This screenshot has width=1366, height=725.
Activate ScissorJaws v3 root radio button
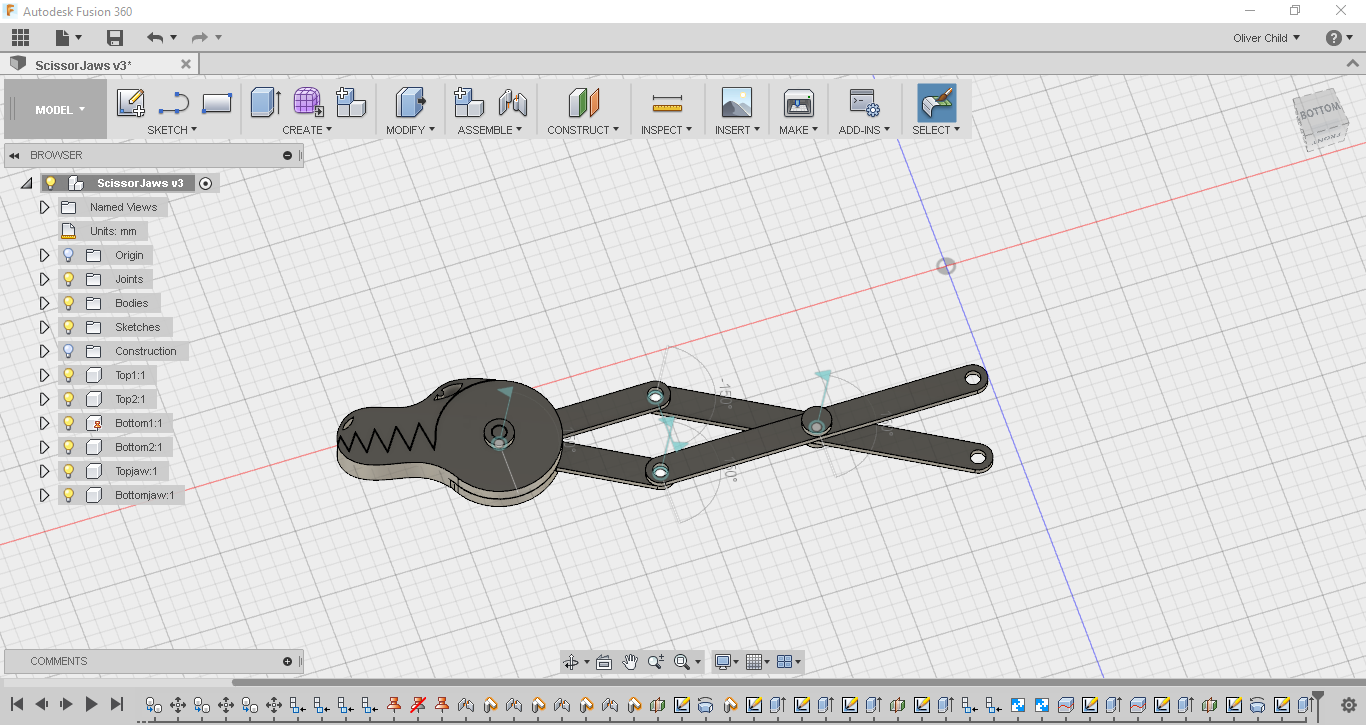tap(206, 183)
